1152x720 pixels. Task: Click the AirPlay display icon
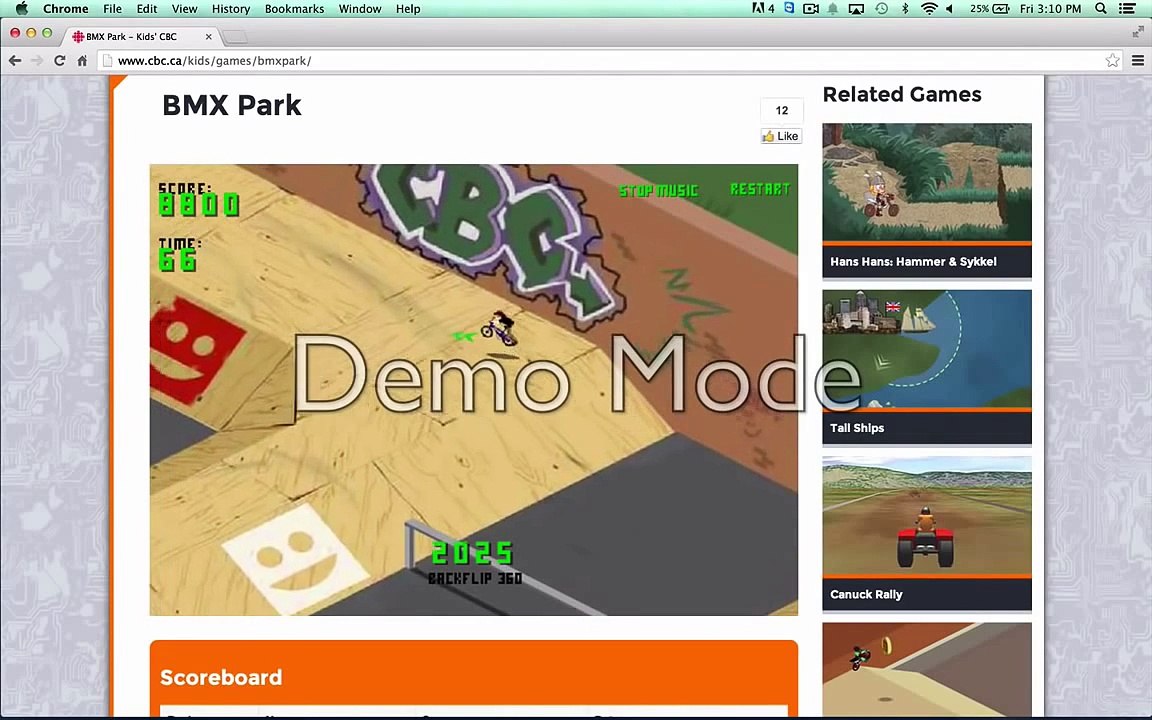(856, 9)
